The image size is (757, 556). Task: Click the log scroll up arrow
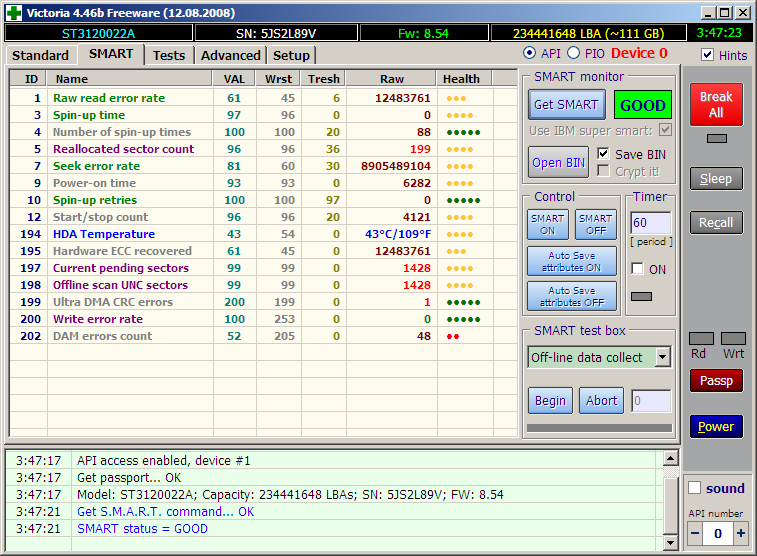(671, 458)
